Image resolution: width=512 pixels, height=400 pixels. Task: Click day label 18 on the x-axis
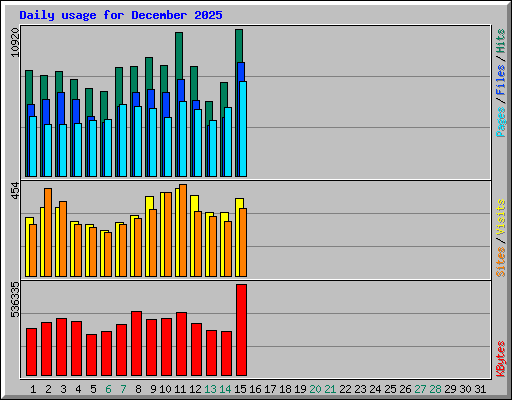coord(285,389)
